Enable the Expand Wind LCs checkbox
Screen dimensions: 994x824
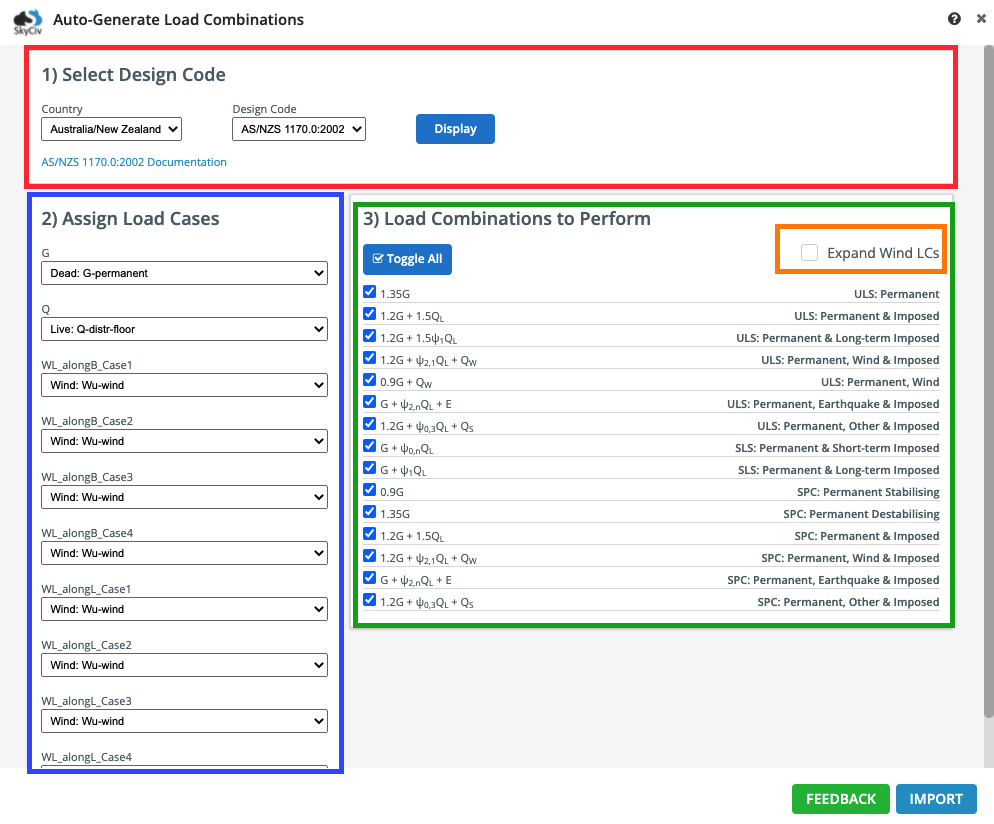(x=809, y=253)
